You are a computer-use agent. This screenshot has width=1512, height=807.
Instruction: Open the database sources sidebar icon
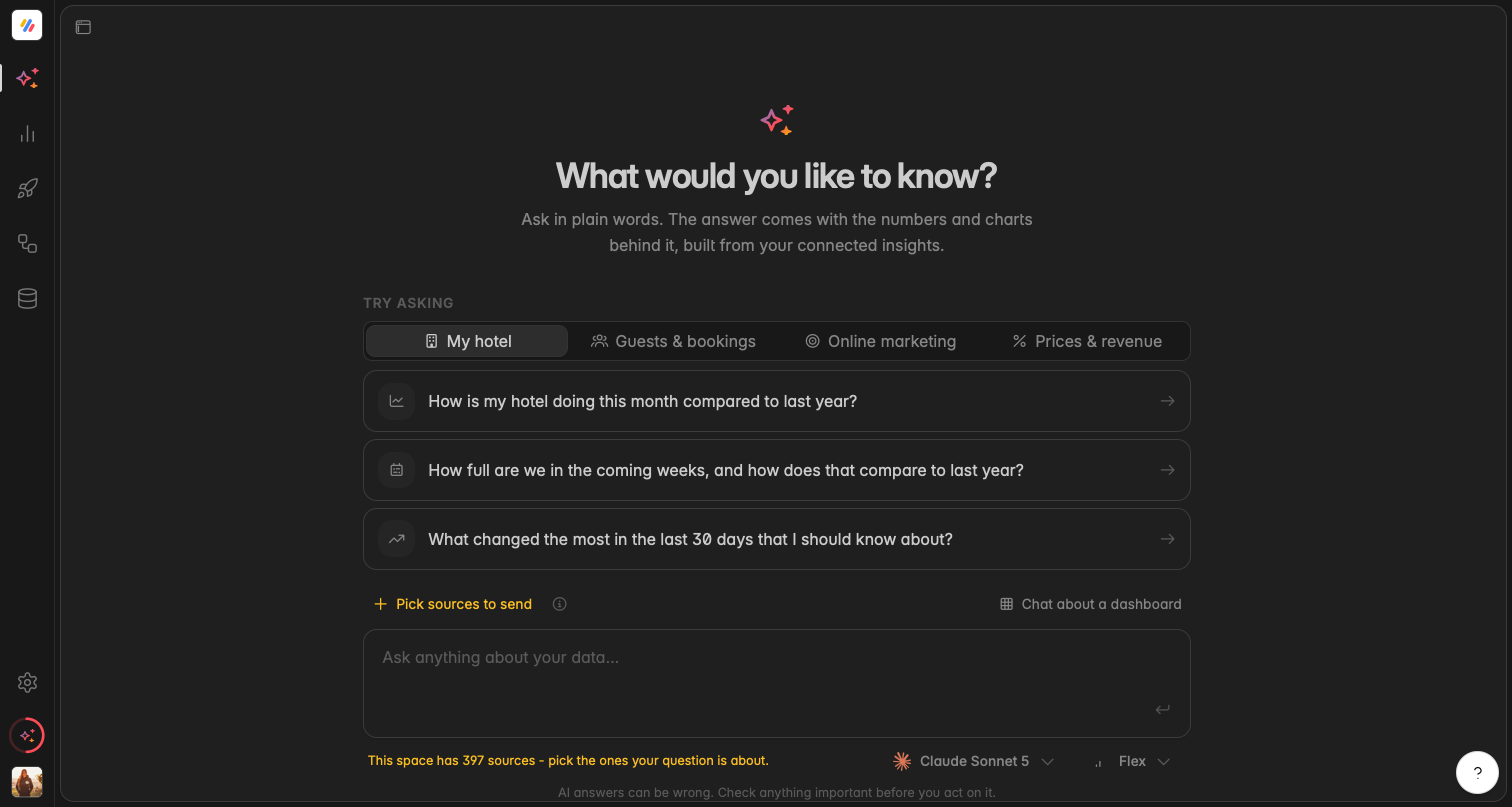pyautogui.click(x=27, y=298)
